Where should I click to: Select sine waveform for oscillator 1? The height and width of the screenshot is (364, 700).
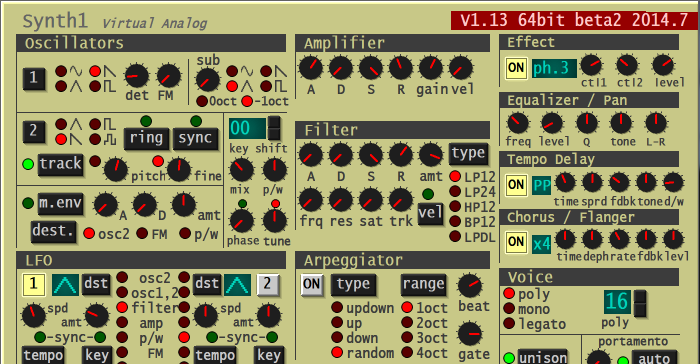(x=61, y=71)
